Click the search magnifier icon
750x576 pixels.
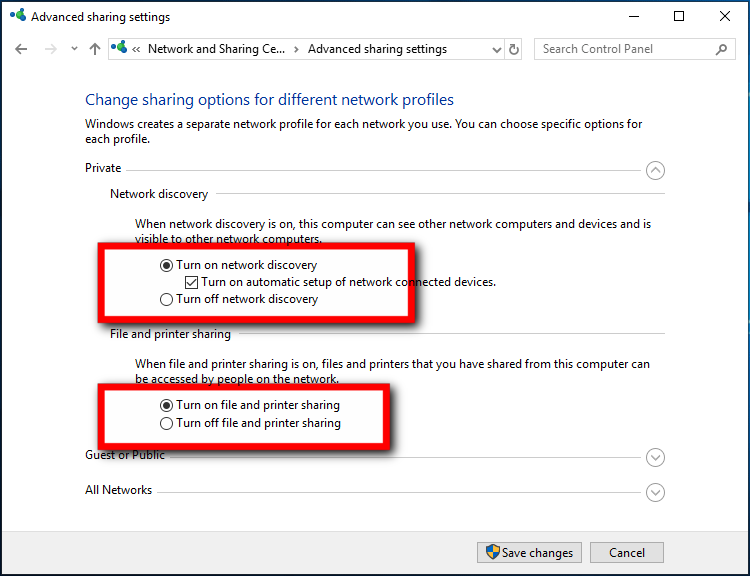click(721, 49)
